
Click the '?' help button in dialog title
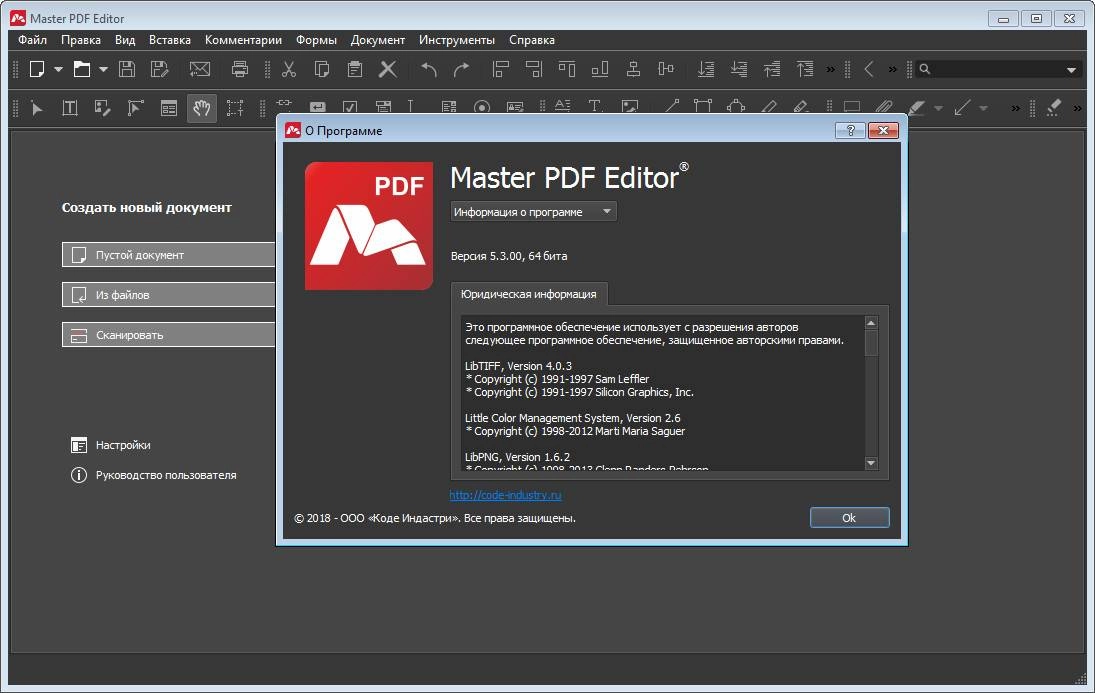pos(850,131)
